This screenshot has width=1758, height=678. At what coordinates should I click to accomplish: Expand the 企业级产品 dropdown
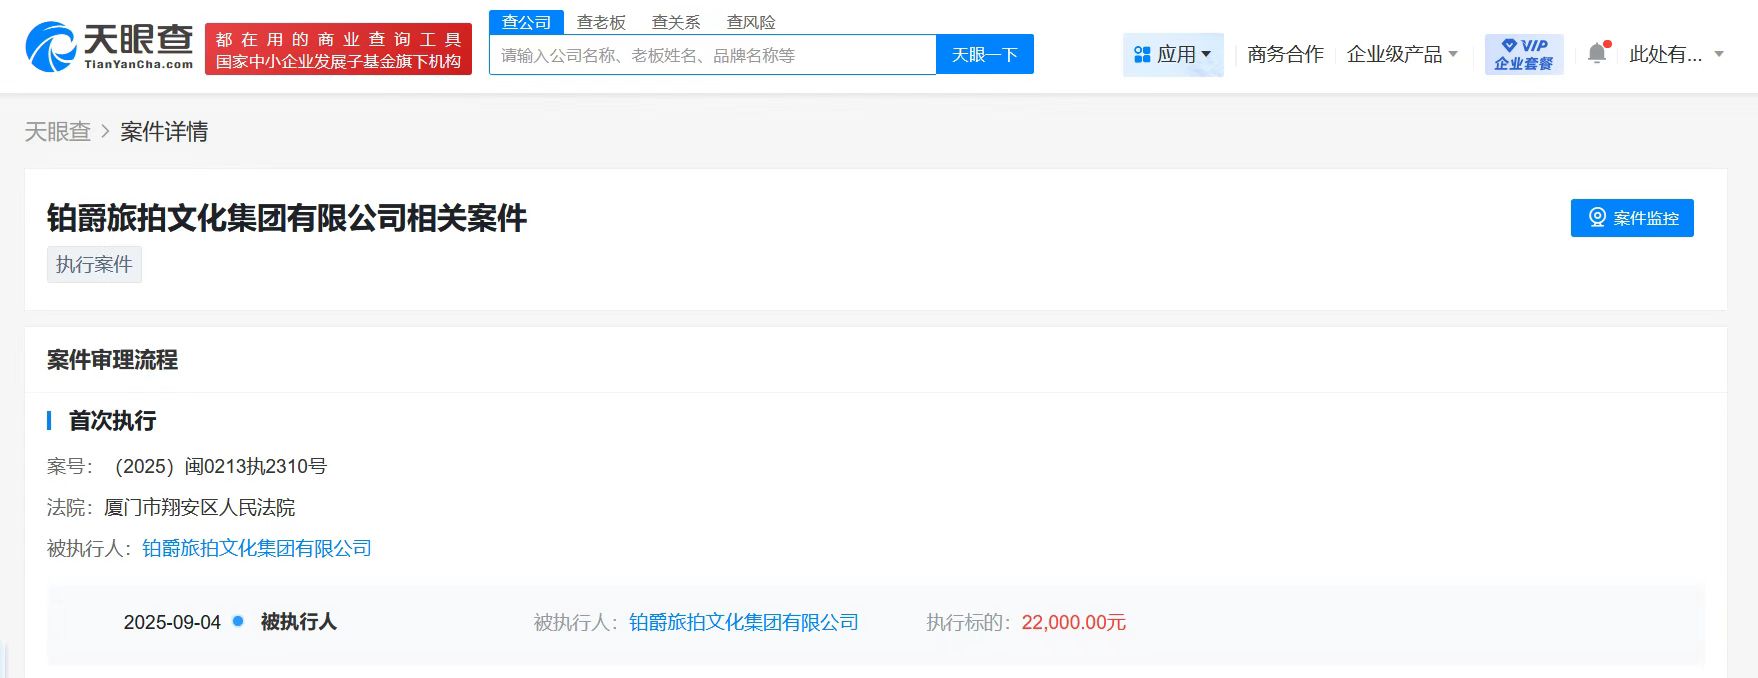[1402, 54]
